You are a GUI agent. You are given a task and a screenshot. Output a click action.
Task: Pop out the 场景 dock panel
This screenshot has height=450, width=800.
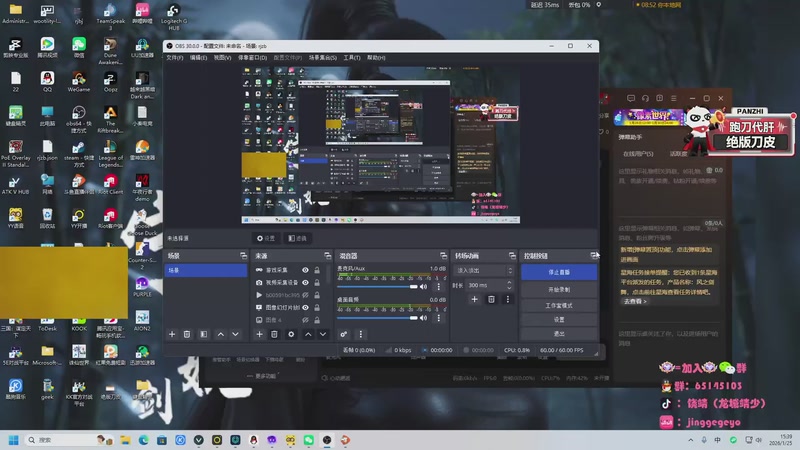(x=243, y=256)
